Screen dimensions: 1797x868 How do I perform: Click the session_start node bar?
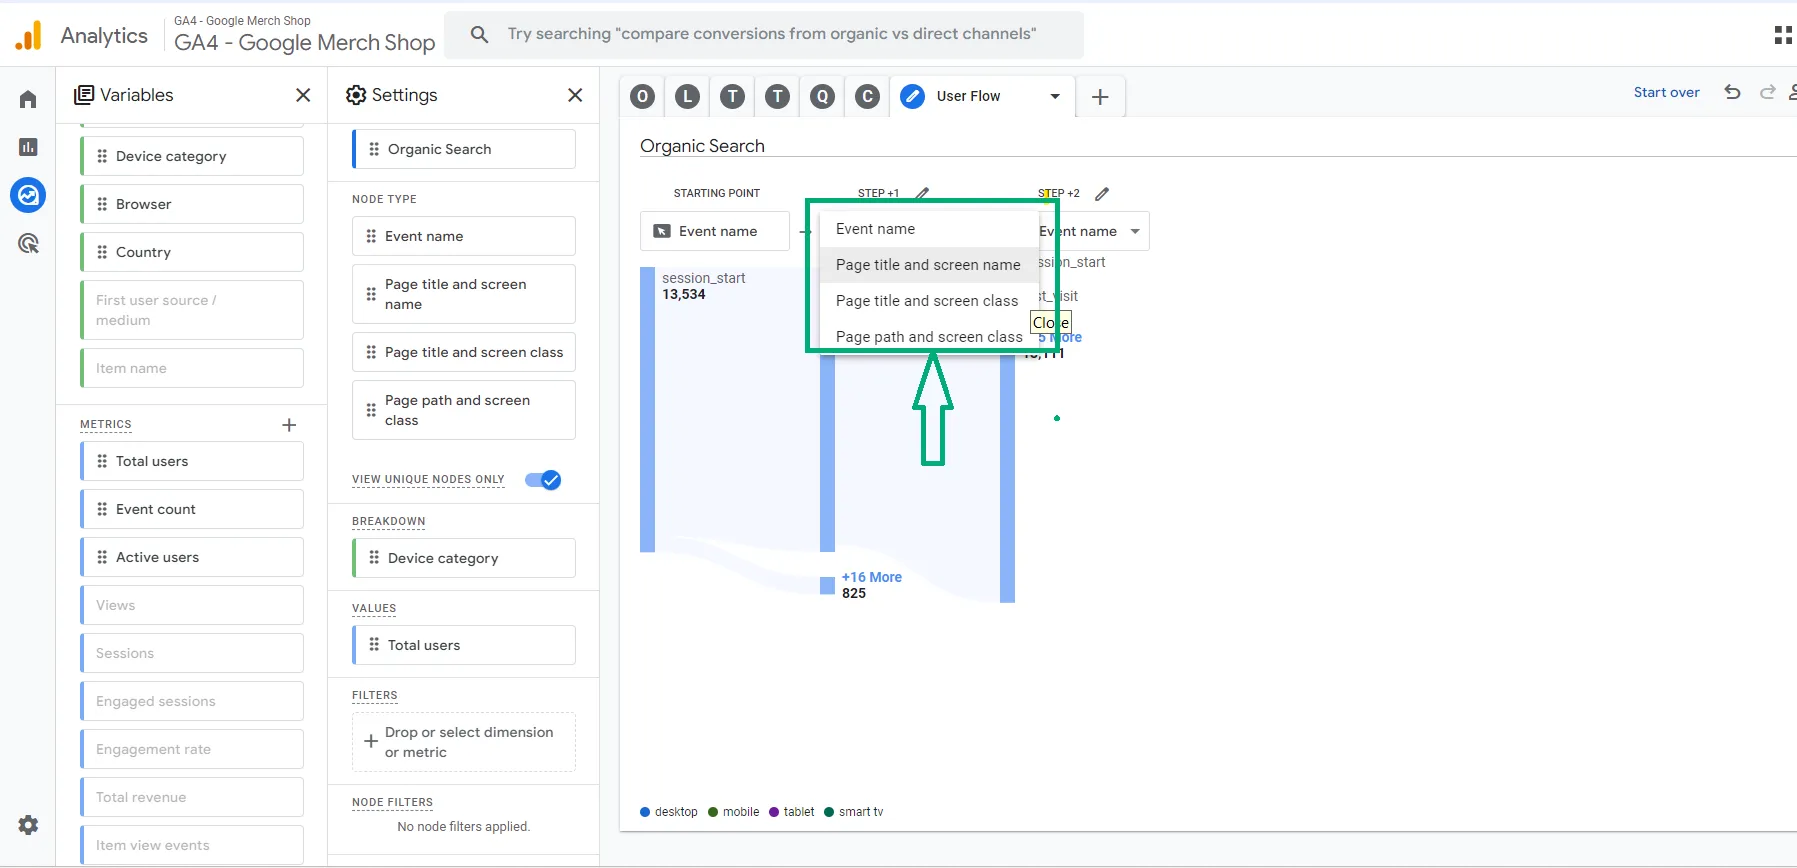coord(647,409)
